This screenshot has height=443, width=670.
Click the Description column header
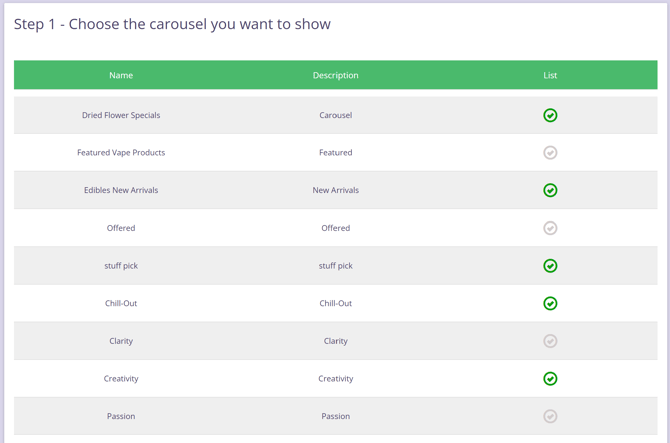click(x=335, y=75)
